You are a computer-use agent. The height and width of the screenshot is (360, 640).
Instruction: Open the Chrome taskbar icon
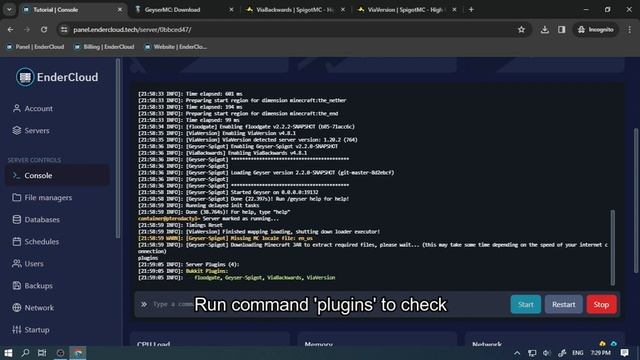pos(78,353)
